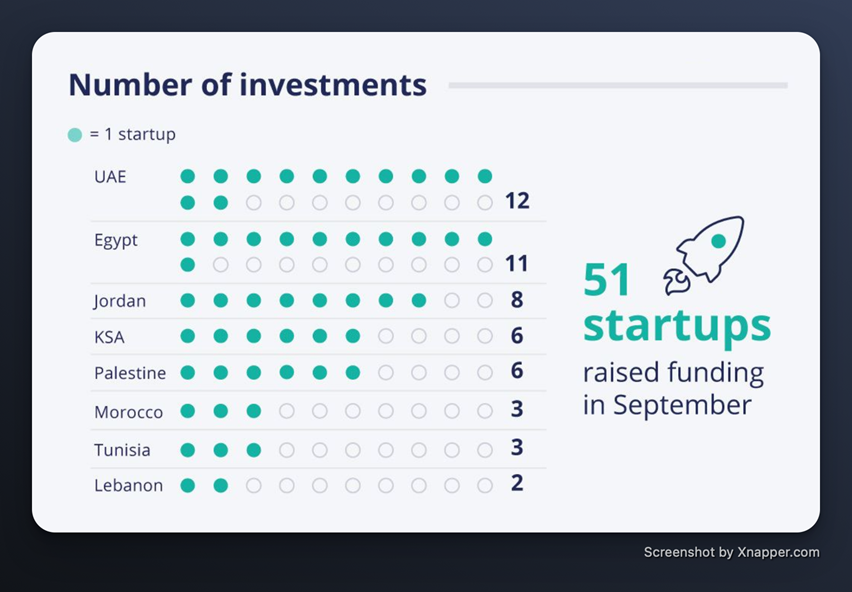Select the UAE country label
The image size is (852, 592).
tap(110, 177)
